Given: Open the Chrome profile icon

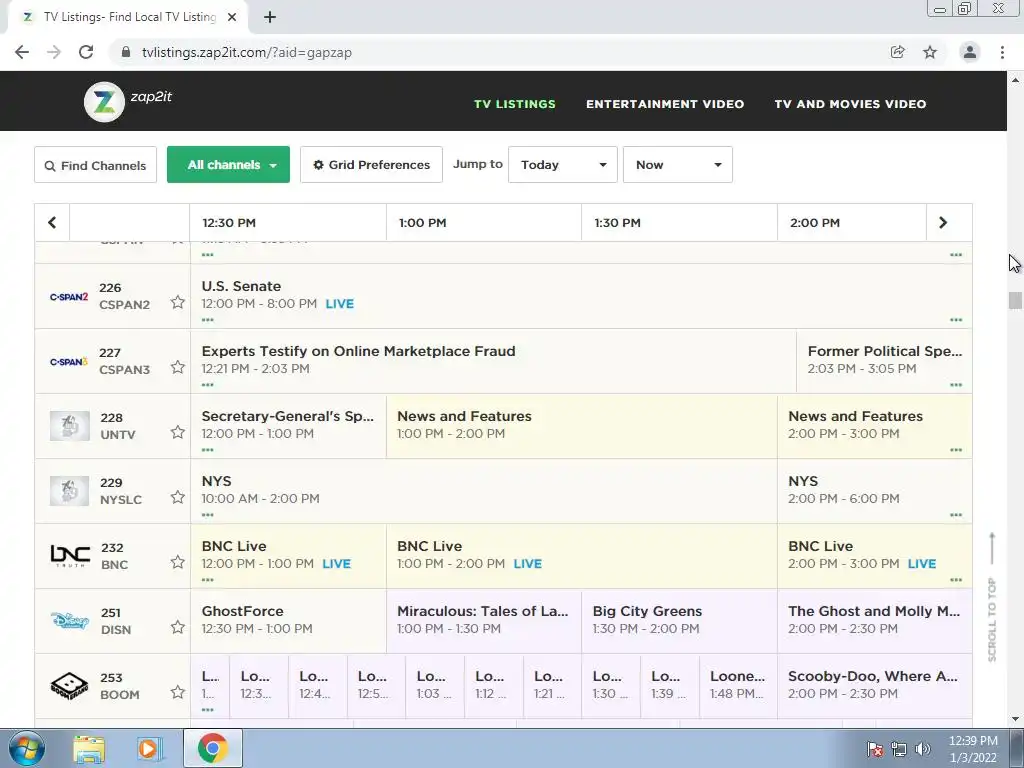Looking at the screenshot, I should pyautogui.click(x=970, y=52).
